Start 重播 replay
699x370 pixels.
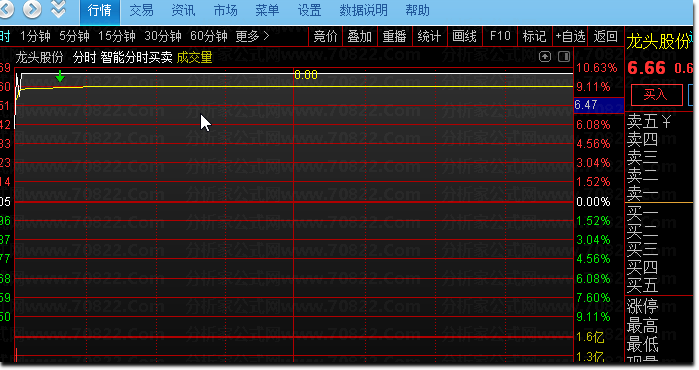pos(395,36)
